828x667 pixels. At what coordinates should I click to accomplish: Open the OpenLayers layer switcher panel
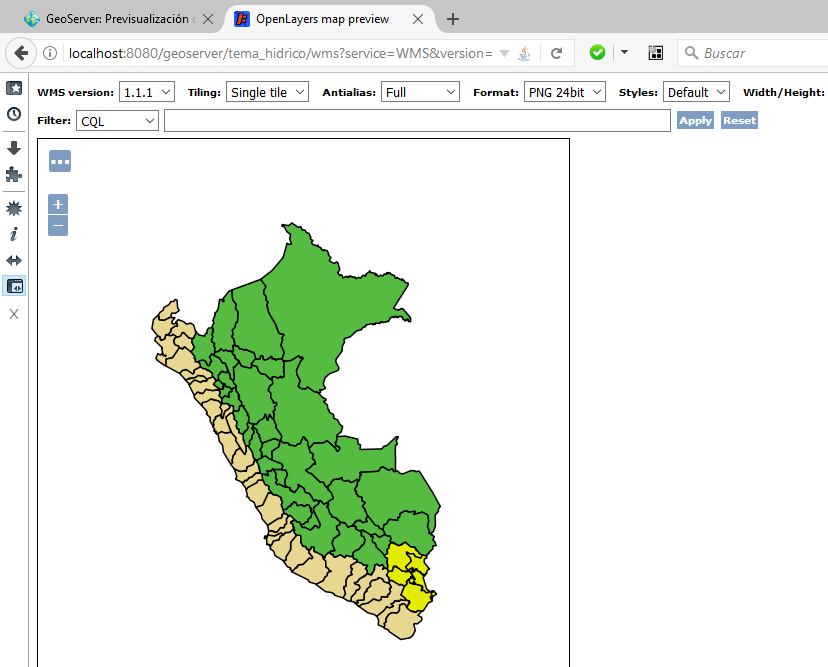[x=59, y=161]
